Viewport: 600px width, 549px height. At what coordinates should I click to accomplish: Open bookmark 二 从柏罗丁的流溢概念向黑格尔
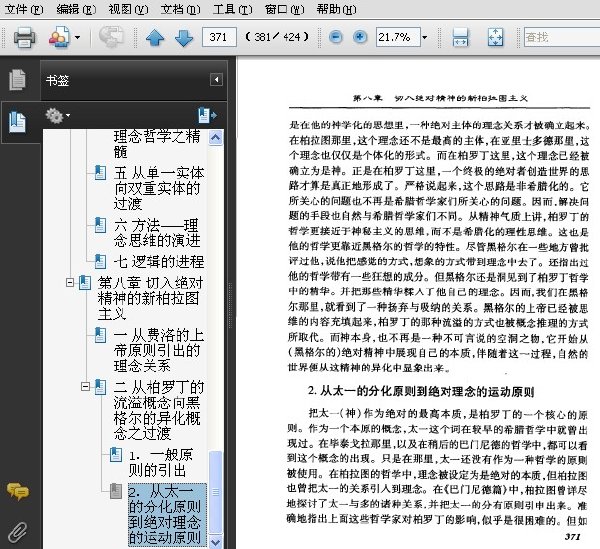pos(159,410)
